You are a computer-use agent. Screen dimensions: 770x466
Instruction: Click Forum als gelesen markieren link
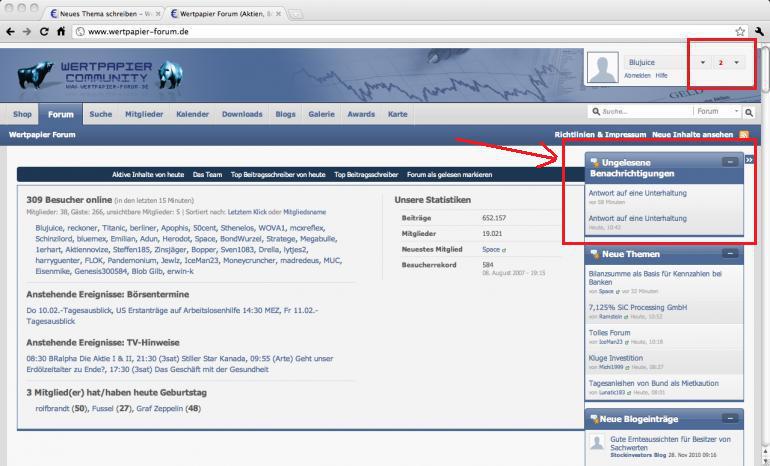pos(449,174)
